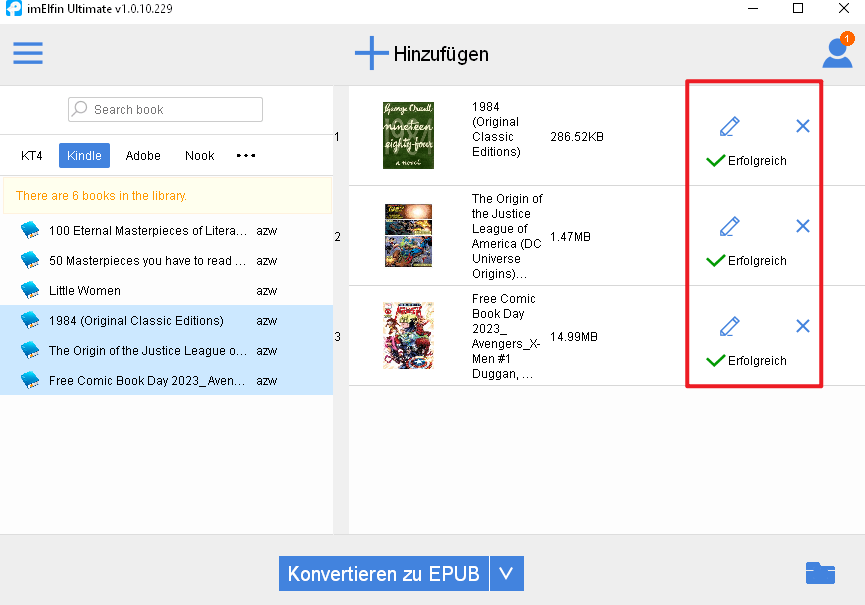Click 'There are 6 books in the library' notice
Screen dimensions: 865x605
(x=102, y=195)
